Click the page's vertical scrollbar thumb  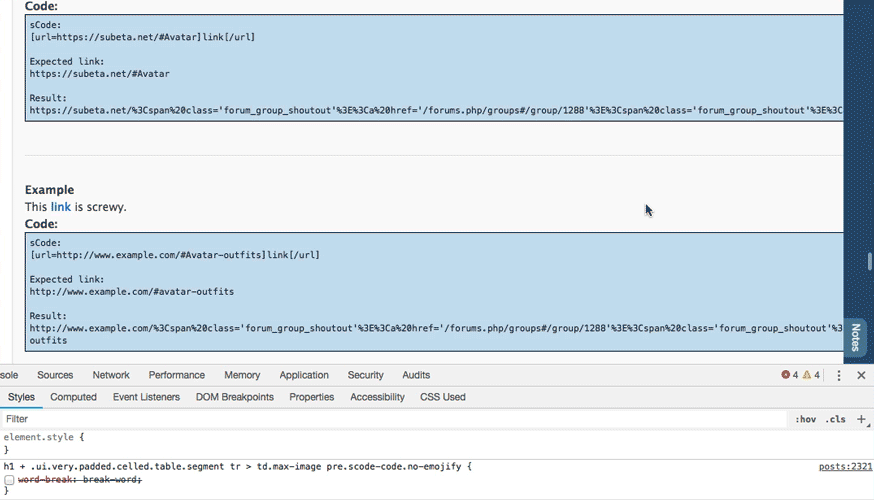click(870, 262)
